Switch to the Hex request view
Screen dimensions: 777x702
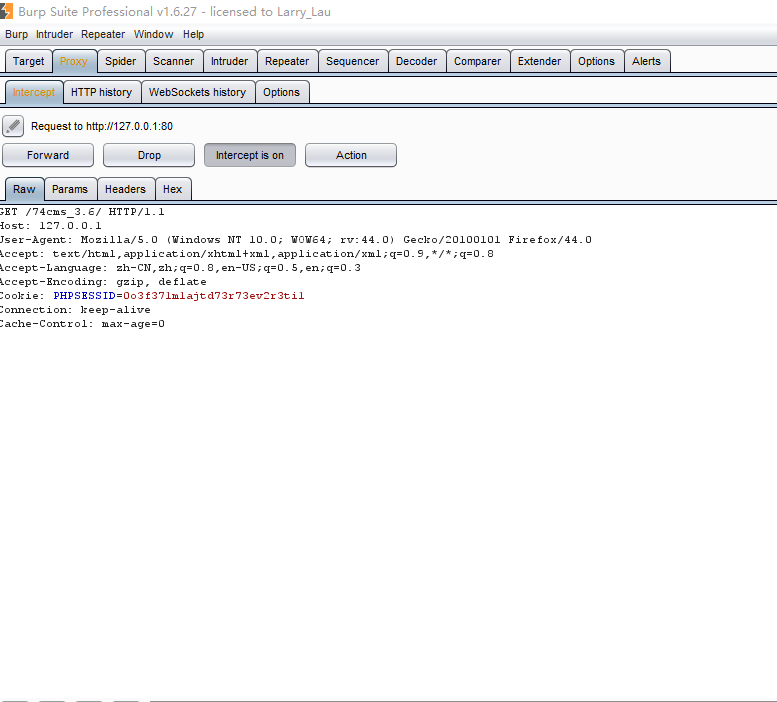click(172, 189)
